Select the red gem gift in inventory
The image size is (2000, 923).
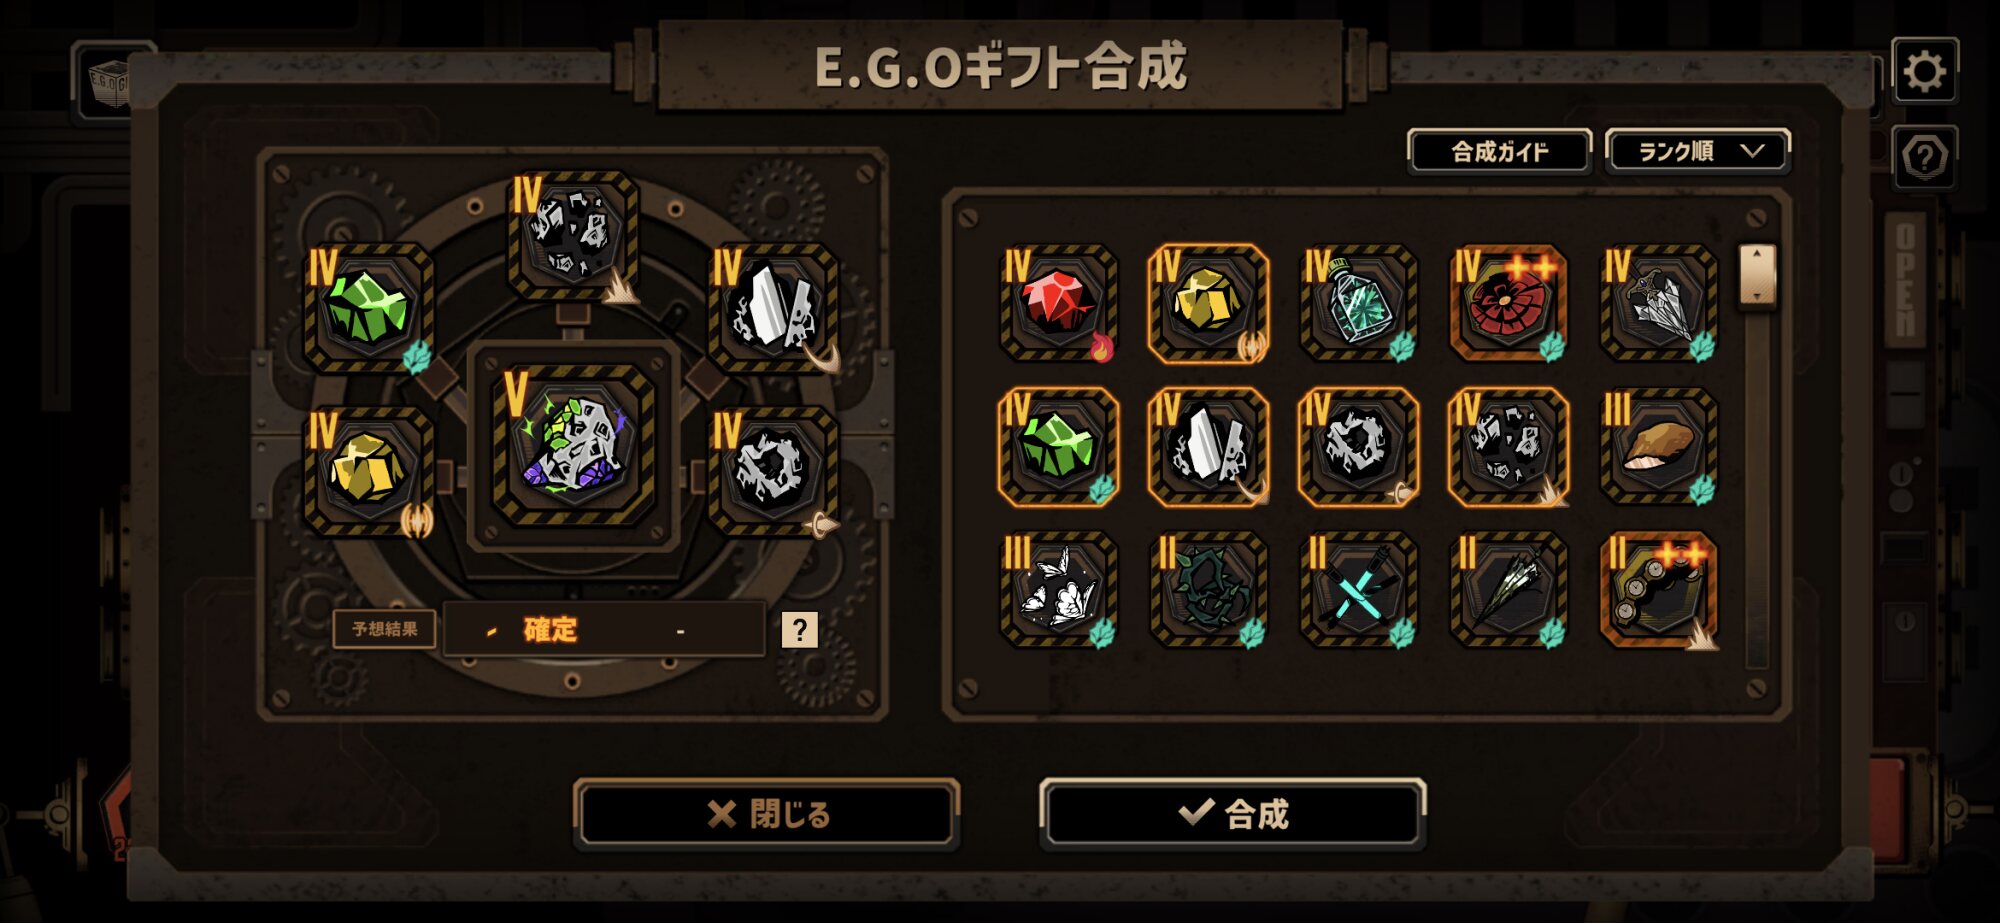point(1058,303)
